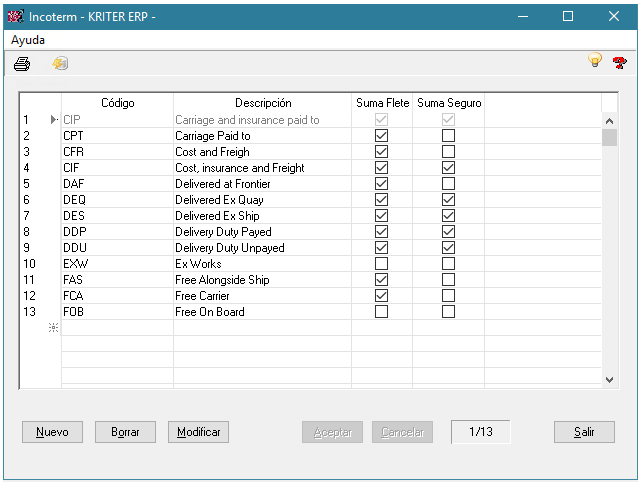Click the light bulb tips icon
642x484 pixels.
(595, 62)
